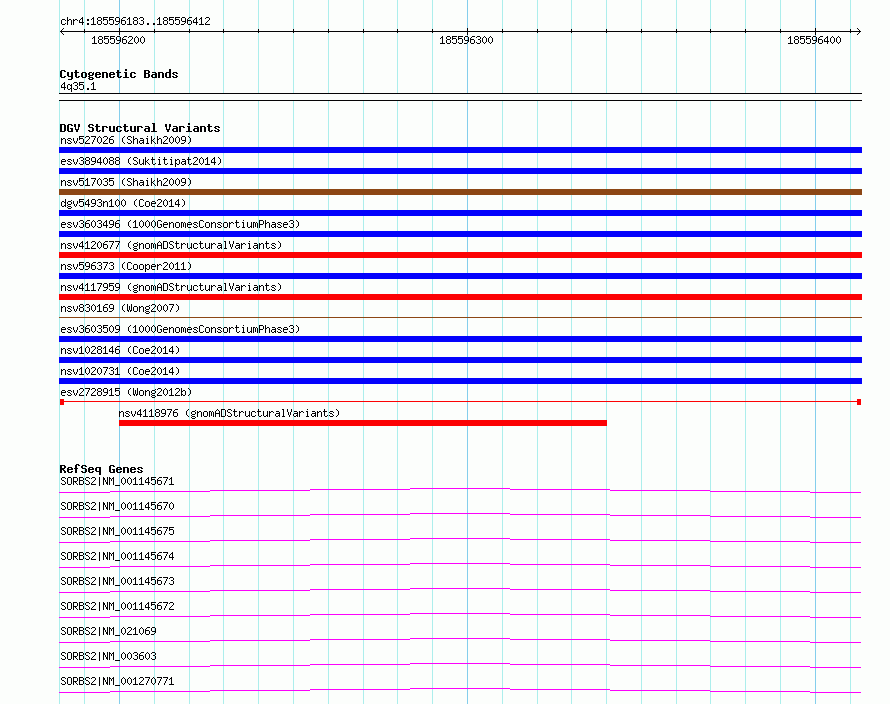Click the blue bar under nsv596373

[x=460, y=276]
